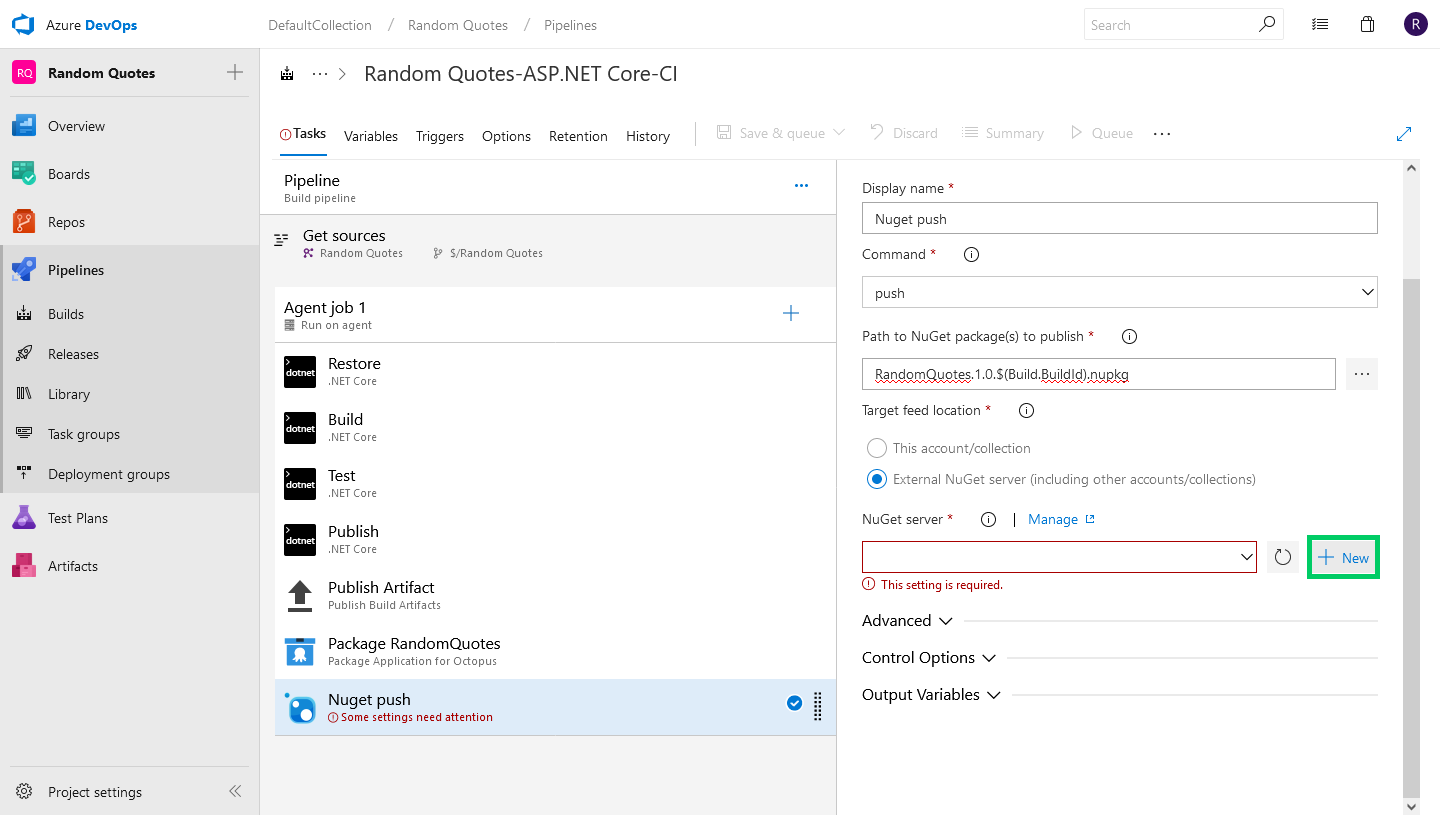Screen dimensions: 1440x815
Task: Add a task to Agent job 1
Action: click(x=791, y=314)
